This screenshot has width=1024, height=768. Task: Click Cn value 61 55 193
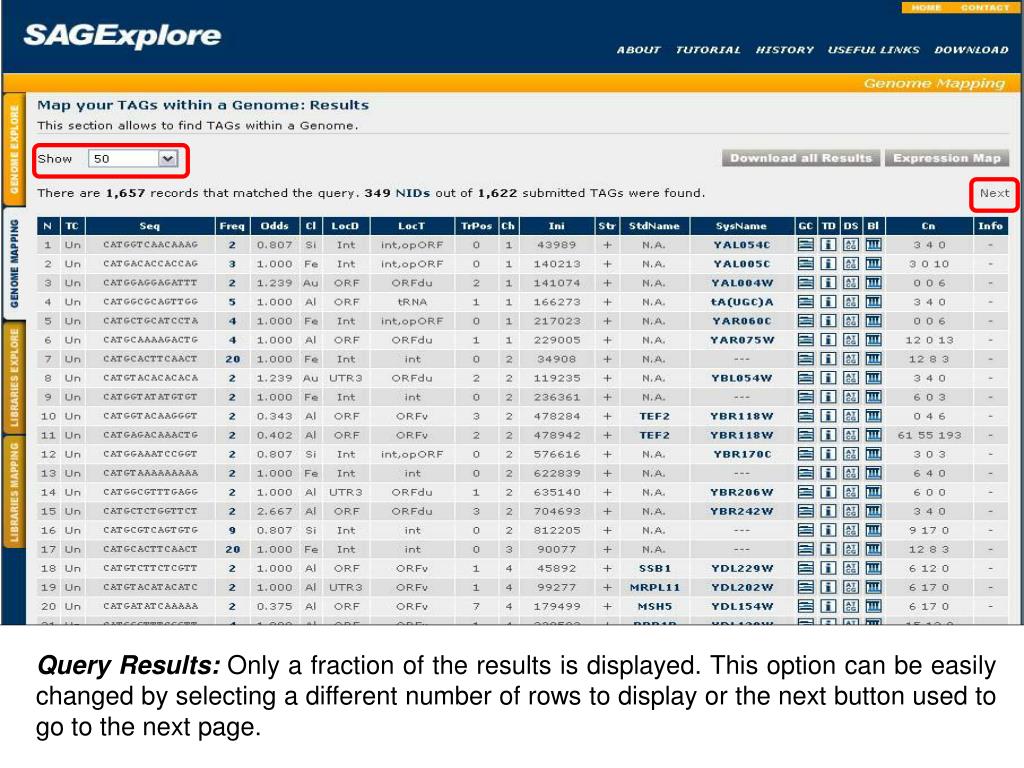[929, 435]
